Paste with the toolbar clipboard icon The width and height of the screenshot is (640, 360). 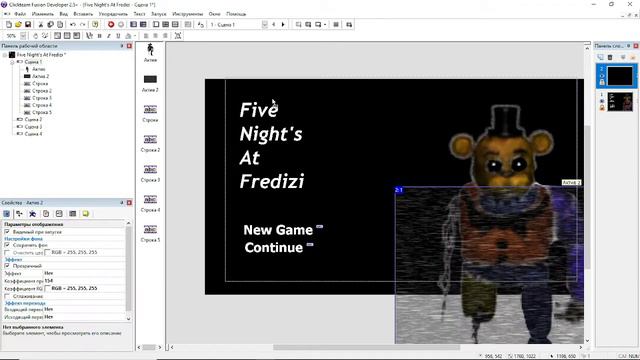(60, 25)
